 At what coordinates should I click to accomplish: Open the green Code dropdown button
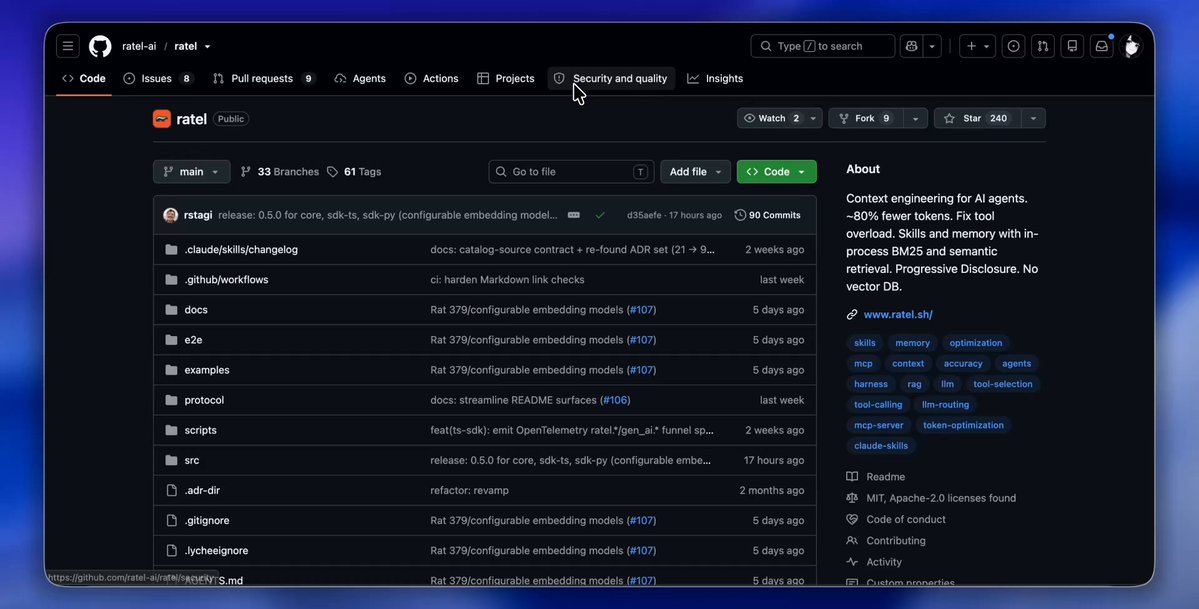coord(776,171)
